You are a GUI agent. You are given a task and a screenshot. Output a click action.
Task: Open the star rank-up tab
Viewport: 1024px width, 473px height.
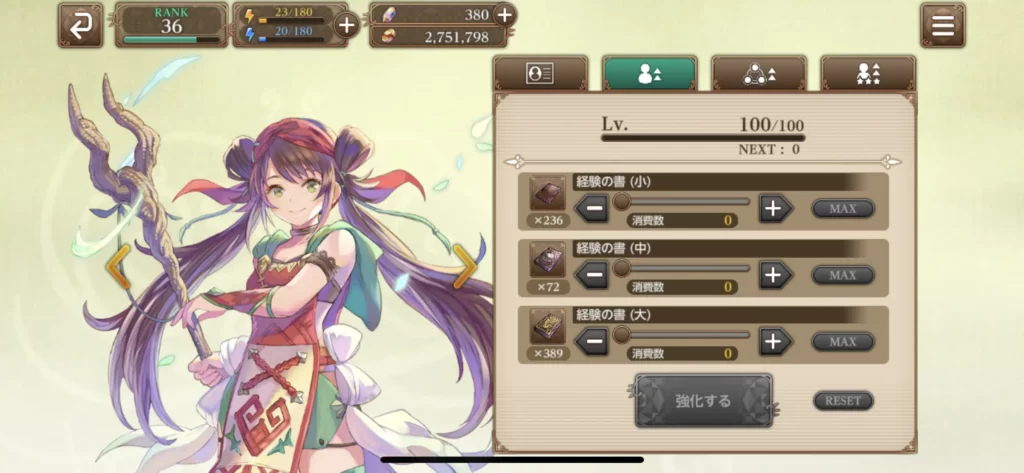[868, 74]
